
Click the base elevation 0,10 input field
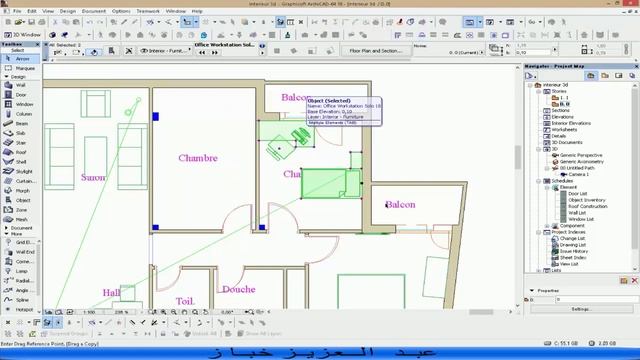point(533,53)
